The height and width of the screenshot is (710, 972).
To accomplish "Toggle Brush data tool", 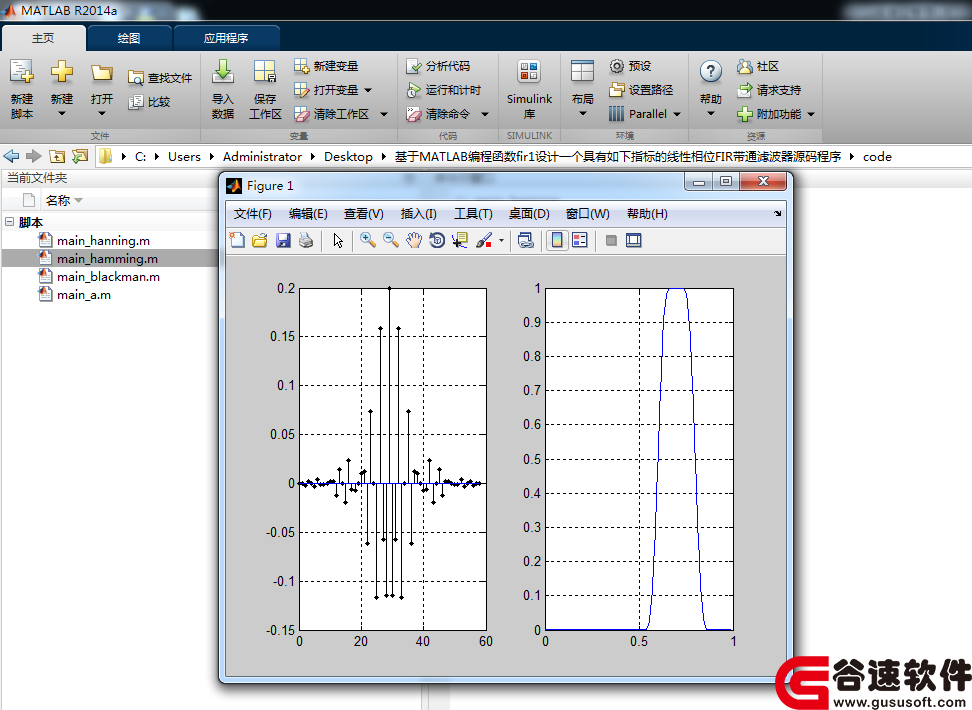I will pos(484,241).
